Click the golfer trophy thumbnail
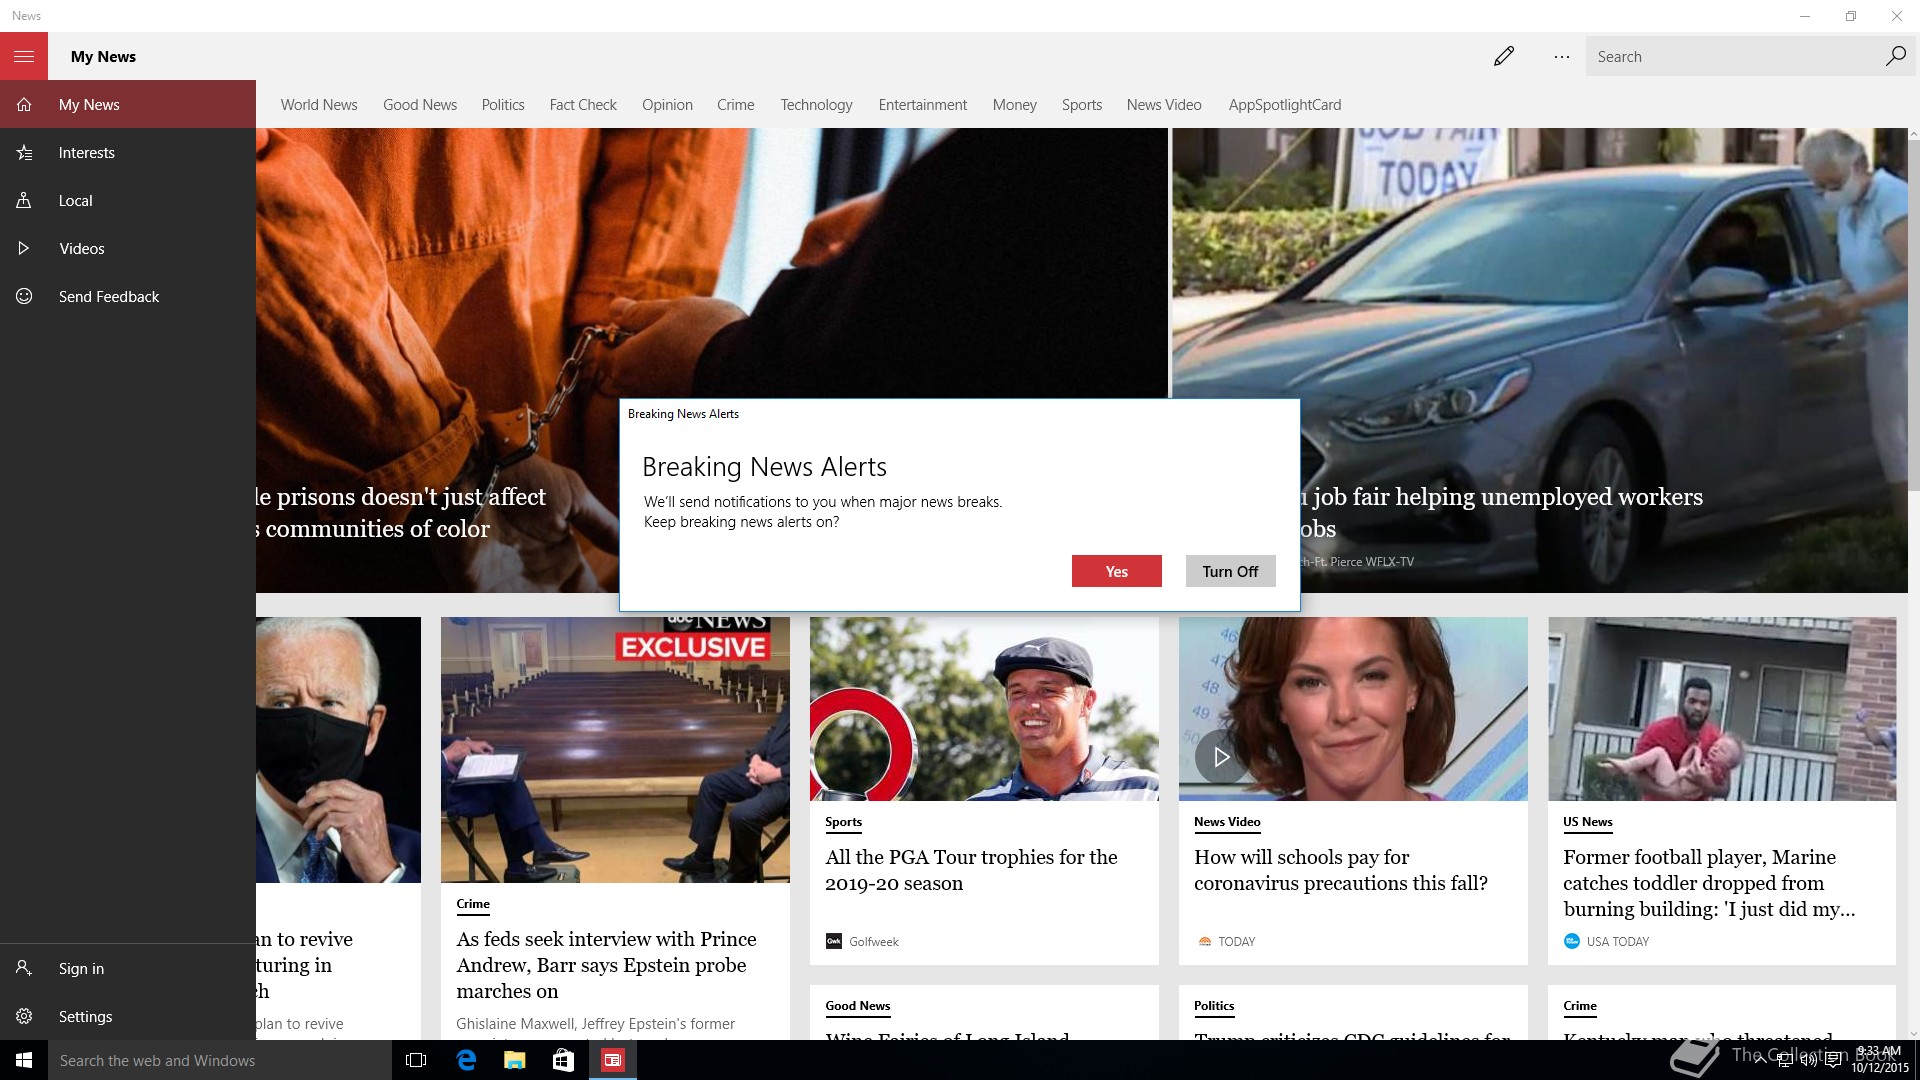The width and height of the screenshot is (1920, 1080). pyautogui.click(x=984, y=709)
